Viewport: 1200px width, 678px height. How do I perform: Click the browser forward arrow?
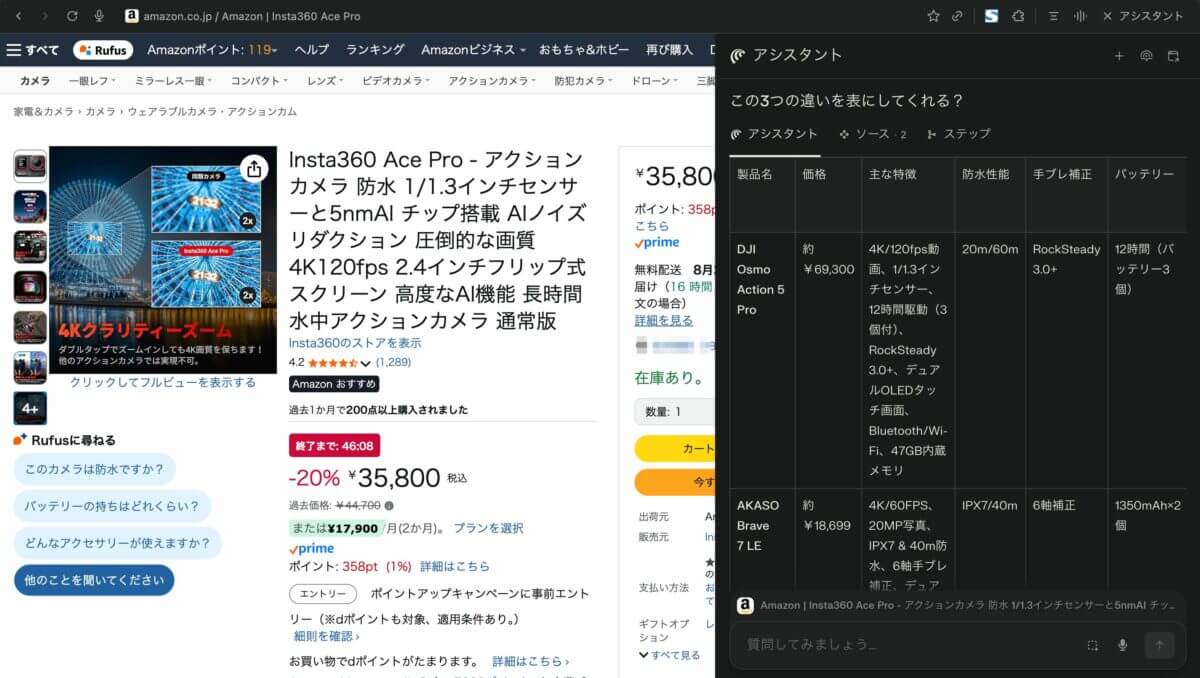pos(45,16)
